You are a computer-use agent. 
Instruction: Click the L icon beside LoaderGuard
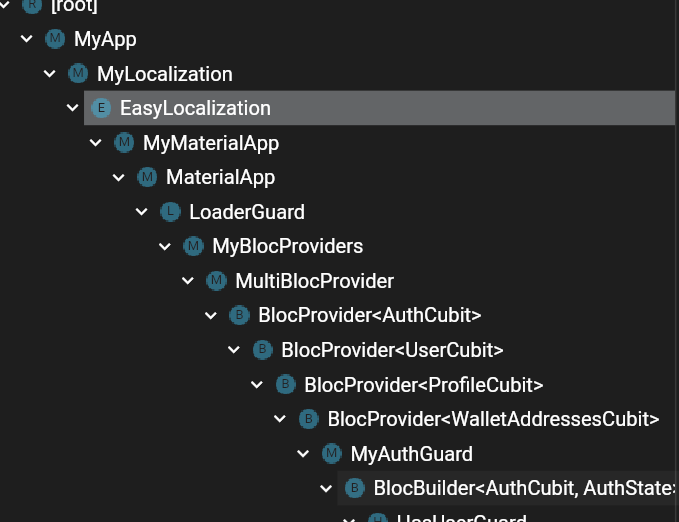coord(170,212)
